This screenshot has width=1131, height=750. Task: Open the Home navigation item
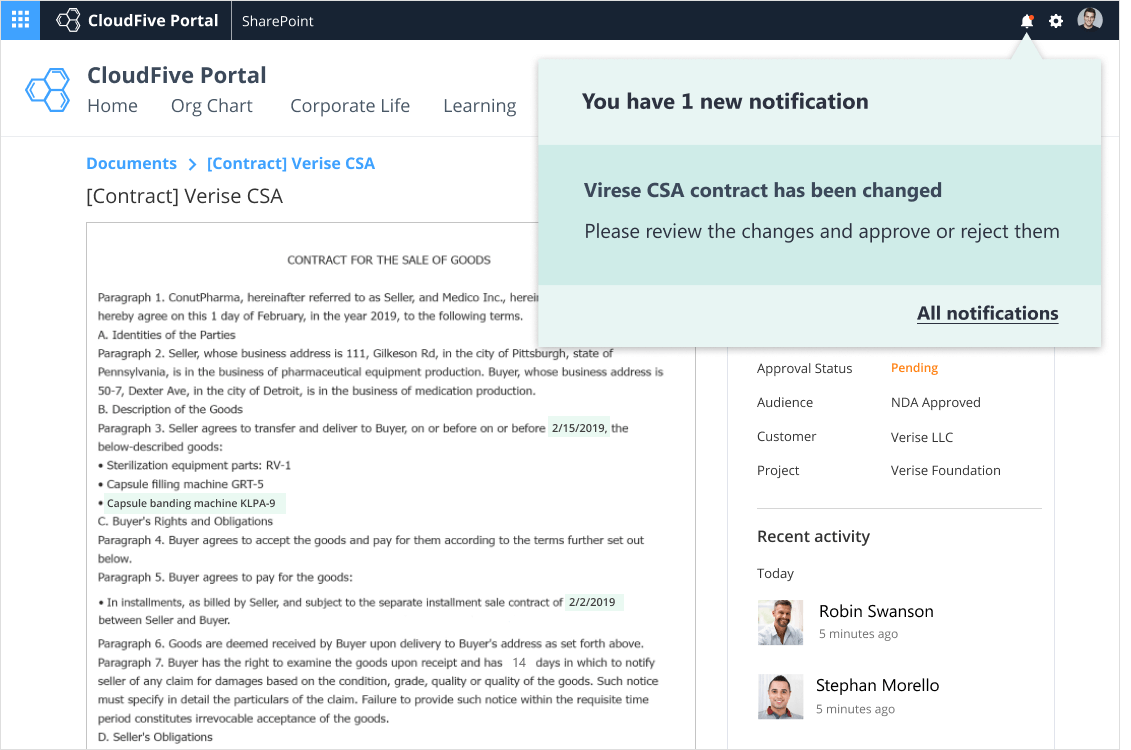[112, 106]
